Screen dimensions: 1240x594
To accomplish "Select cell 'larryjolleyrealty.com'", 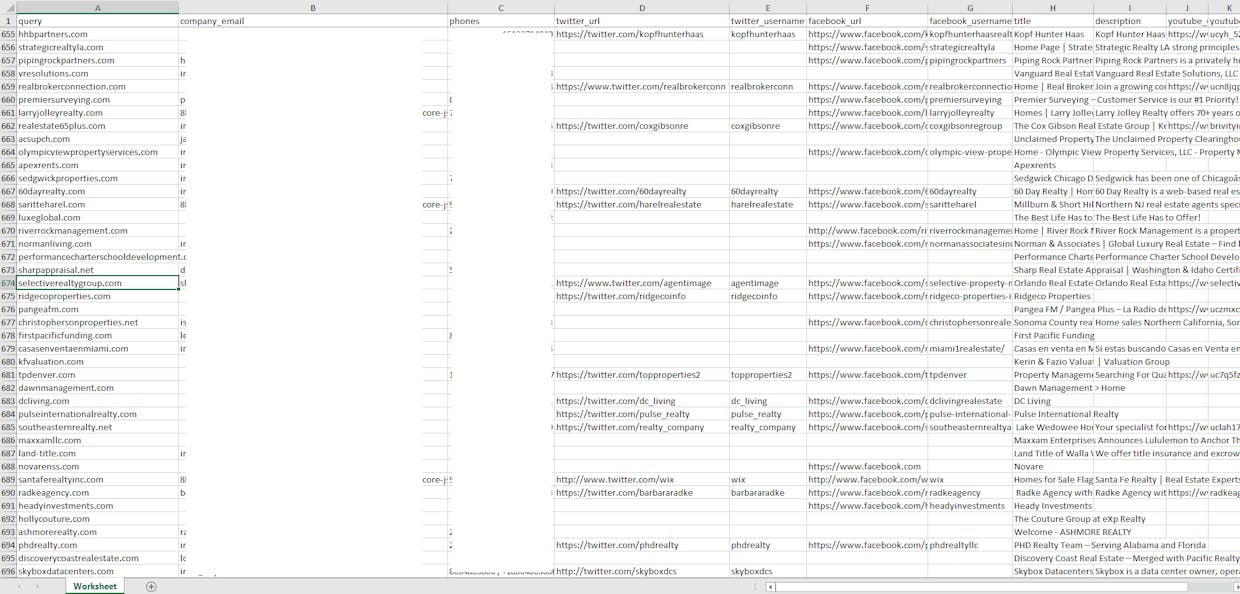I will [x=97, y=113].
